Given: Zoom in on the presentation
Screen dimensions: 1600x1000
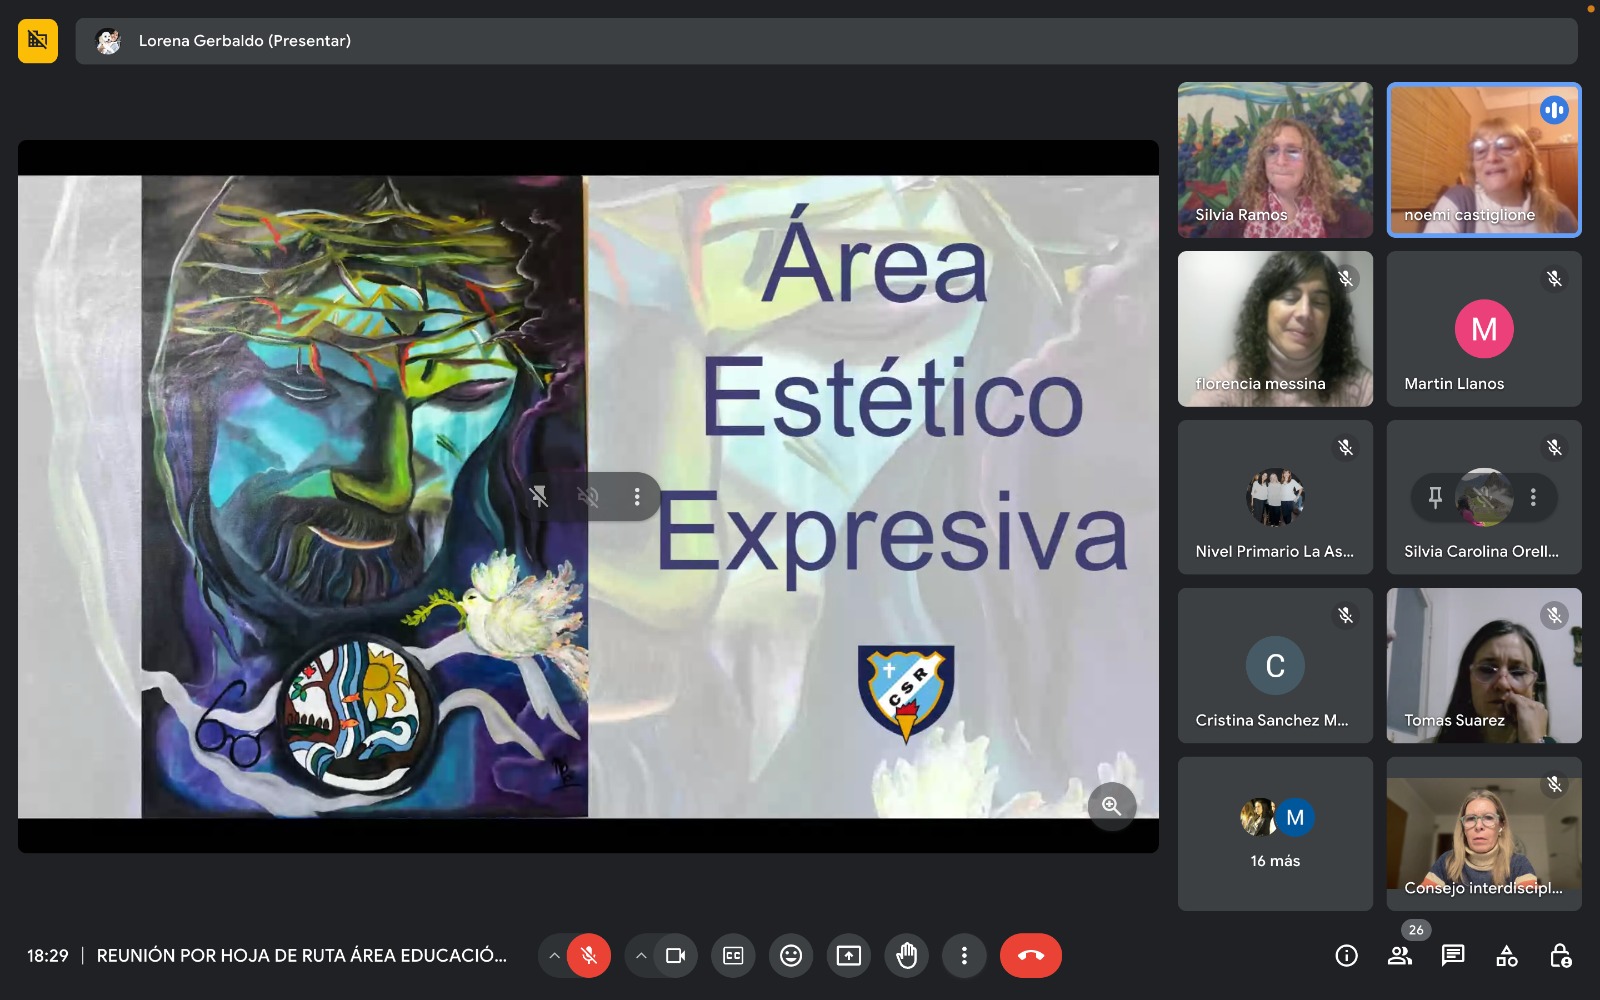Looking at the screenshot, I should pyautogui.click(x=1111, y=806).
